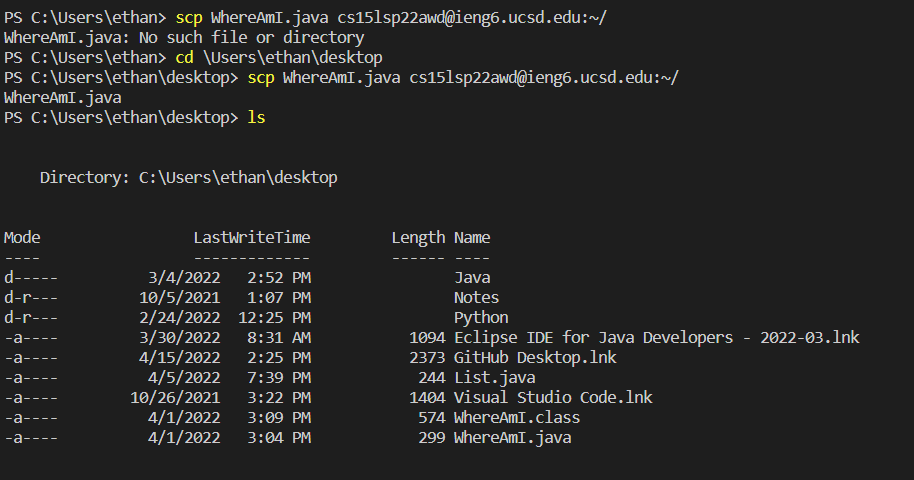Click the length value '299'
The image size is (914, 480).
tap(431, 438)
